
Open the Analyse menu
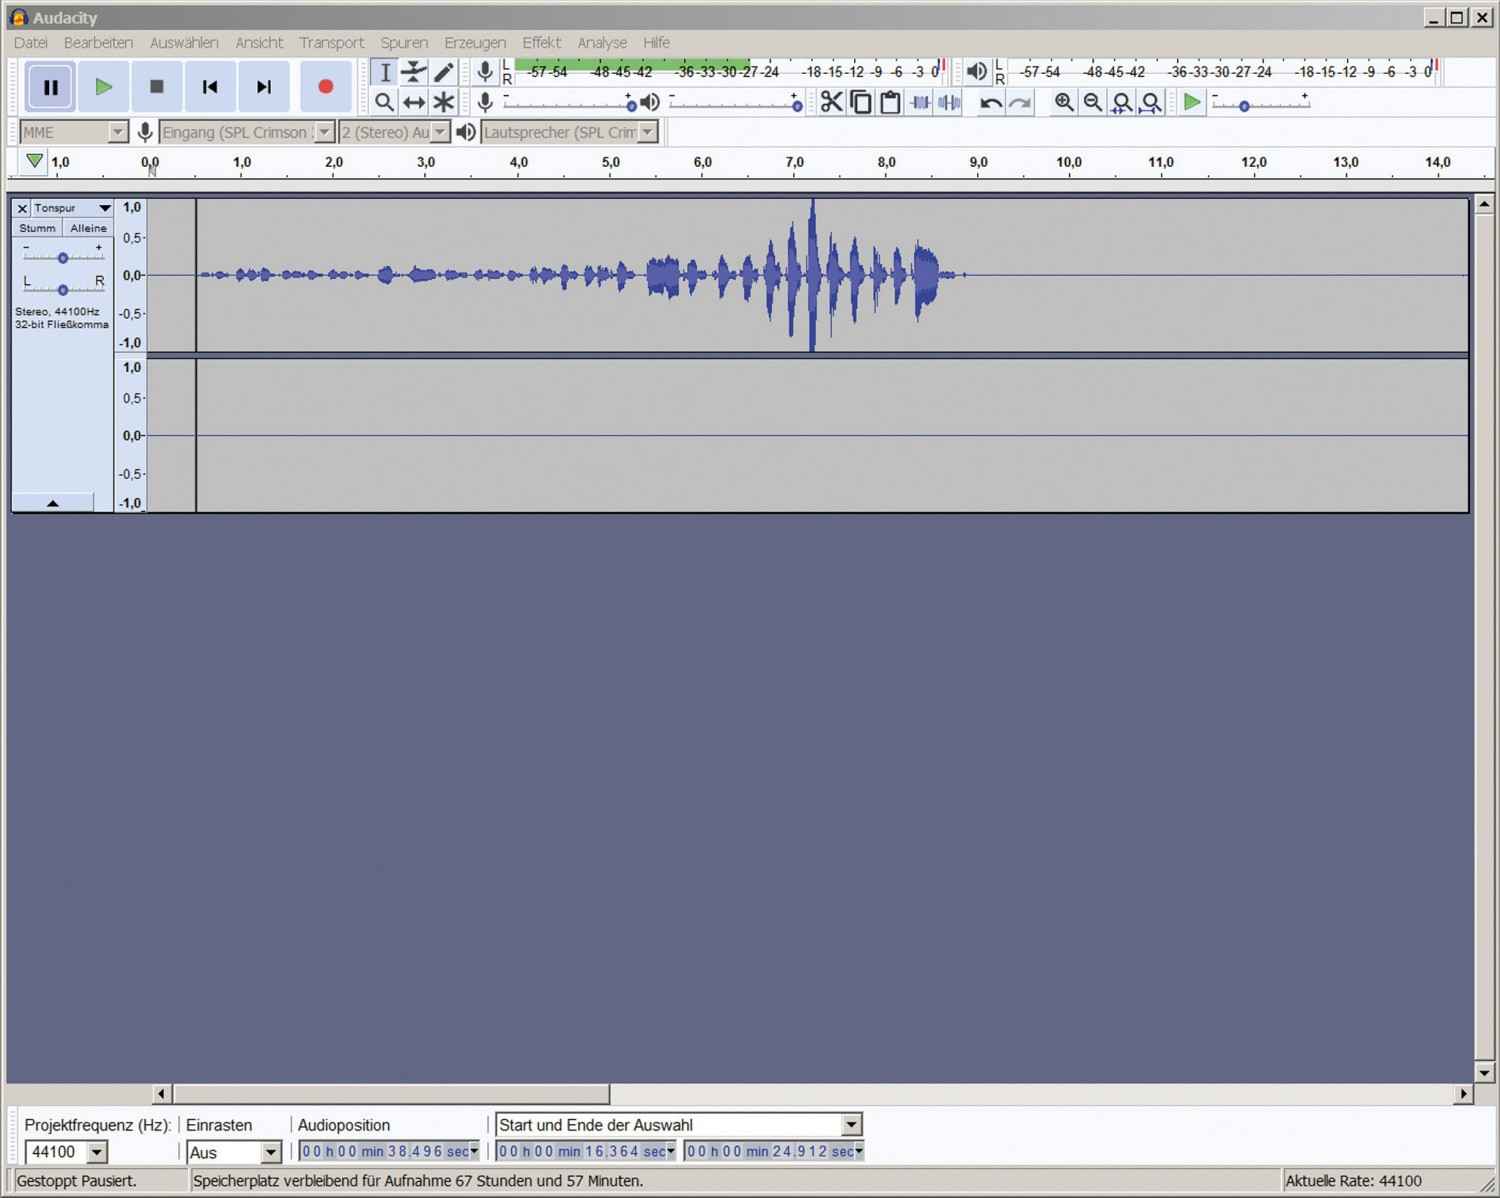[602, 43]
